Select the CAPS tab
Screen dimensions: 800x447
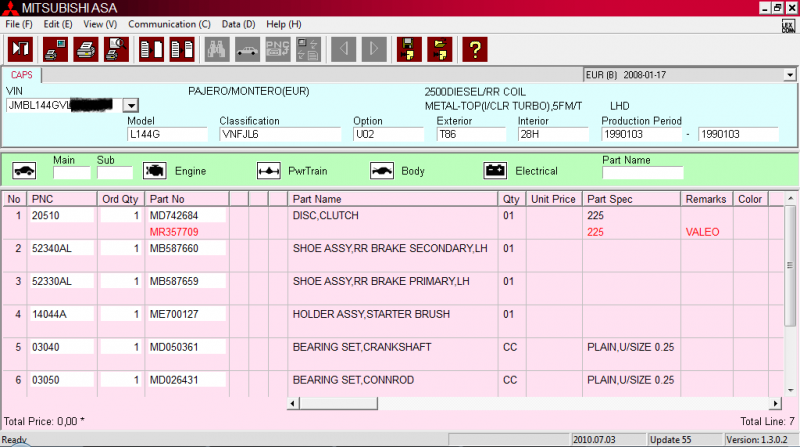pyautogui.click(x=21, y=75)
